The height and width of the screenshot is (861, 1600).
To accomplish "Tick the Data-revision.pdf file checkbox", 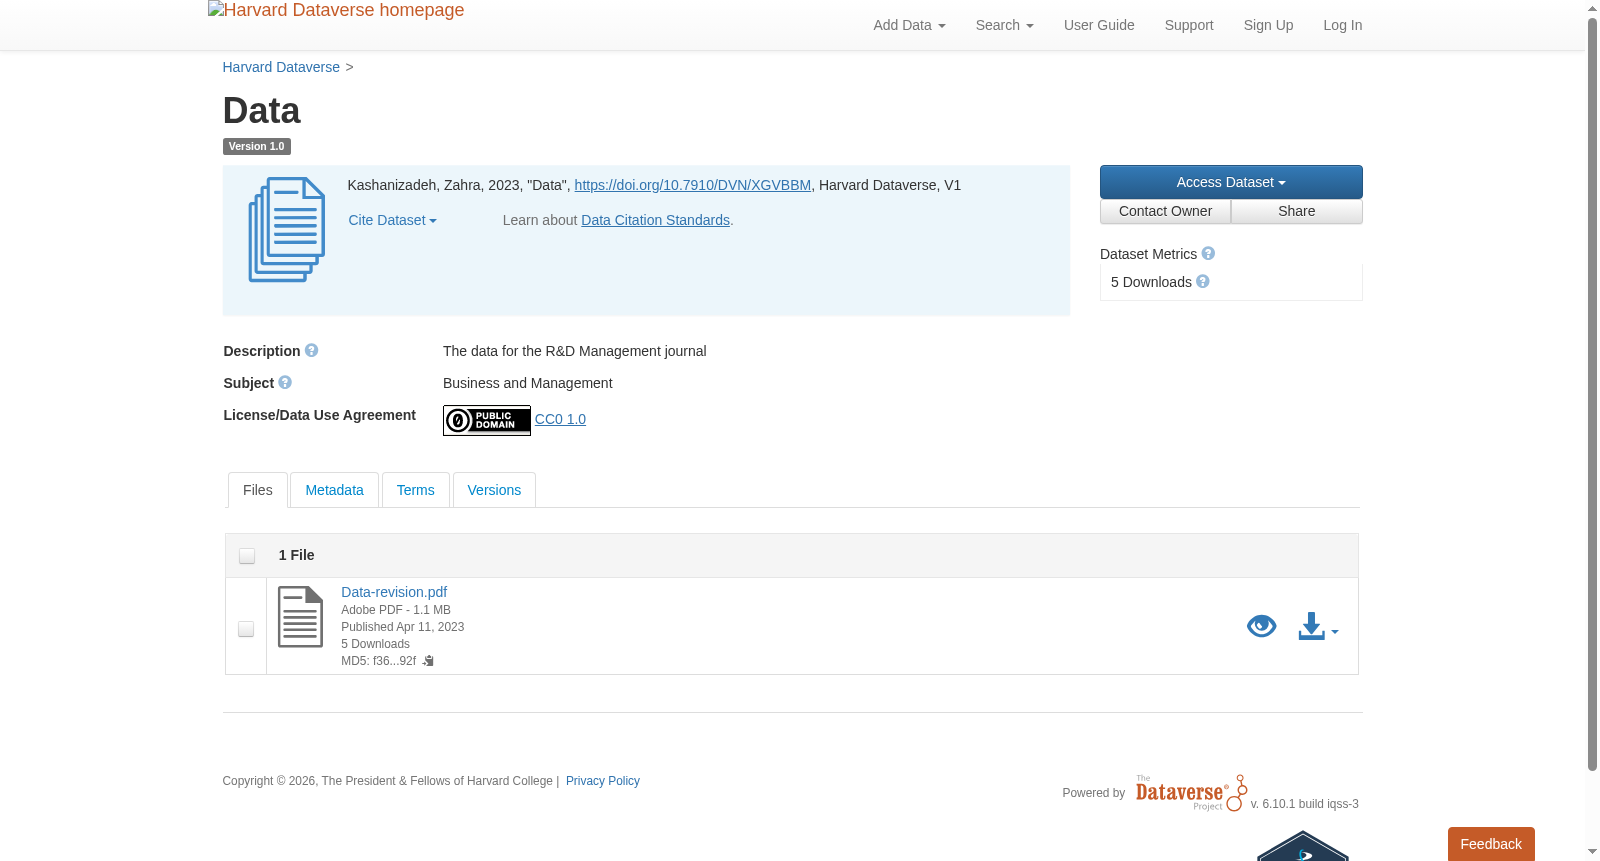I will click(246, 629).
